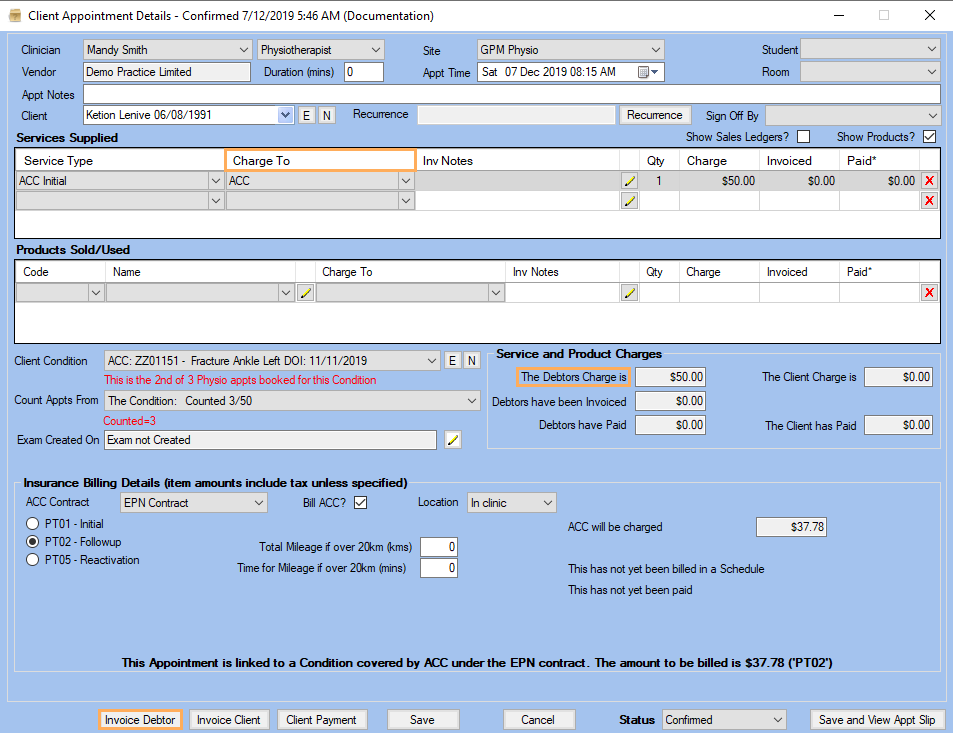The image size is (953, 733).
Task: Toggle Show Sales Ledgers checkbox
Action: pyautogui.click(x=803, y=137)
